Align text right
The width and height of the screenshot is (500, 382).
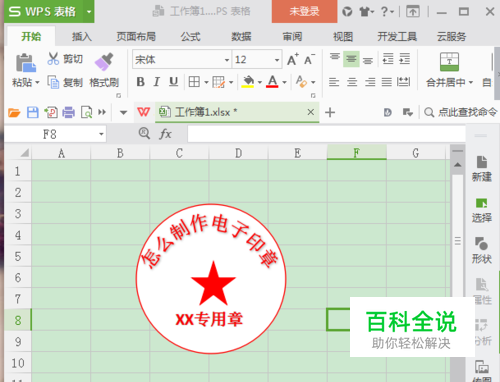click(370, 82)
